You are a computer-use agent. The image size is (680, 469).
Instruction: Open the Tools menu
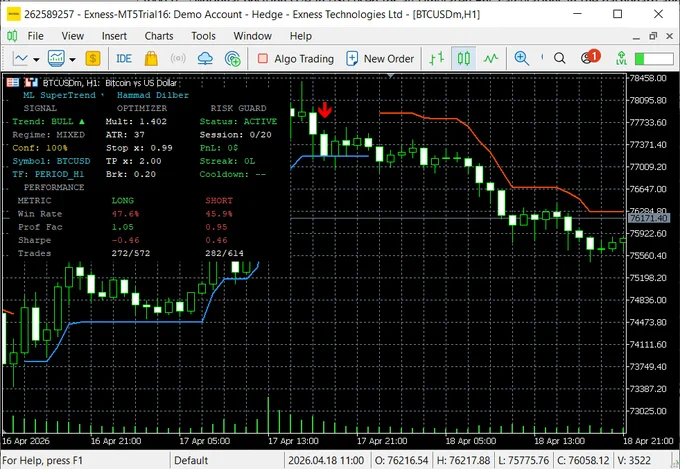203,36
